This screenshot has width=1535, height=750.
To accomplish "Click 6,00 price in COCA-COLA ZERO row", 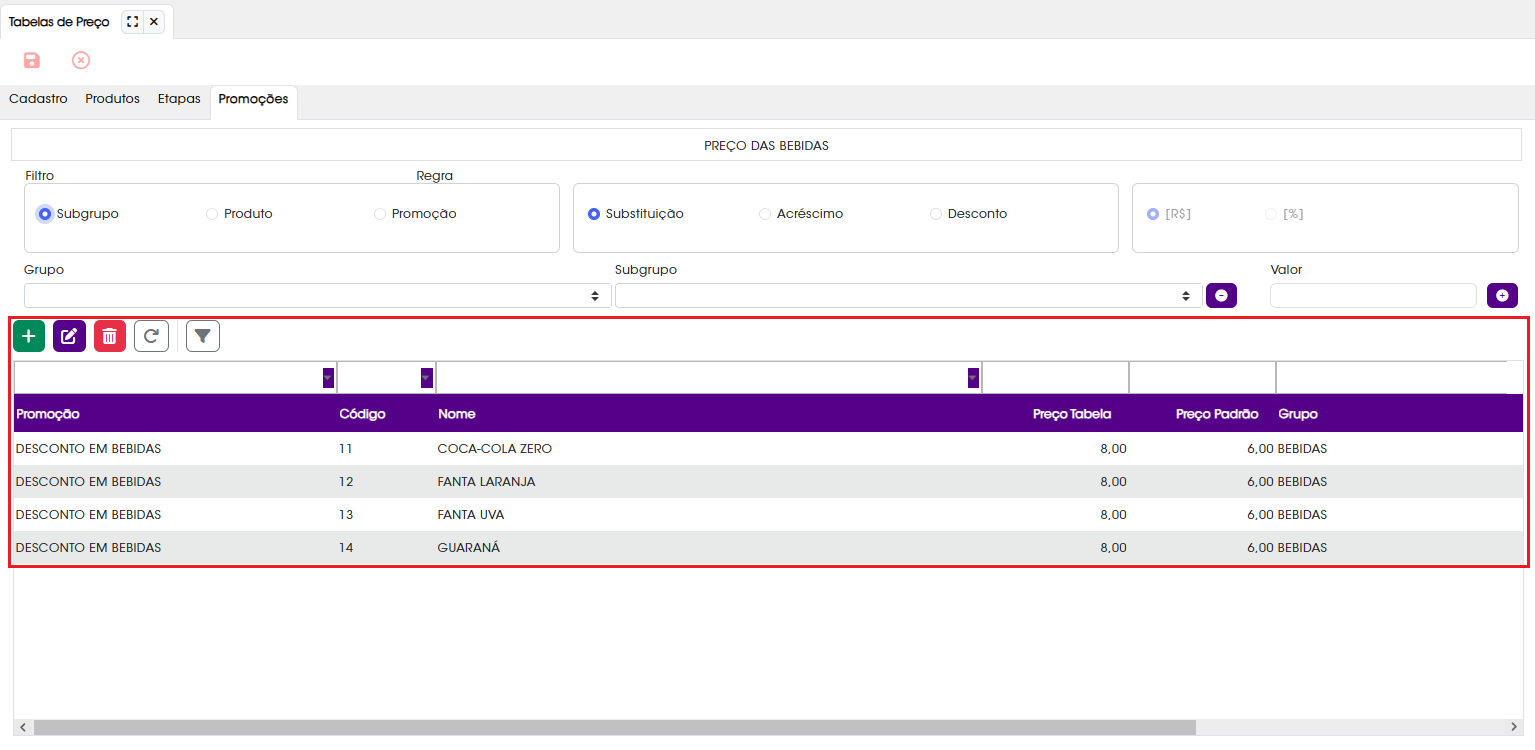I will coord(1260,449).
